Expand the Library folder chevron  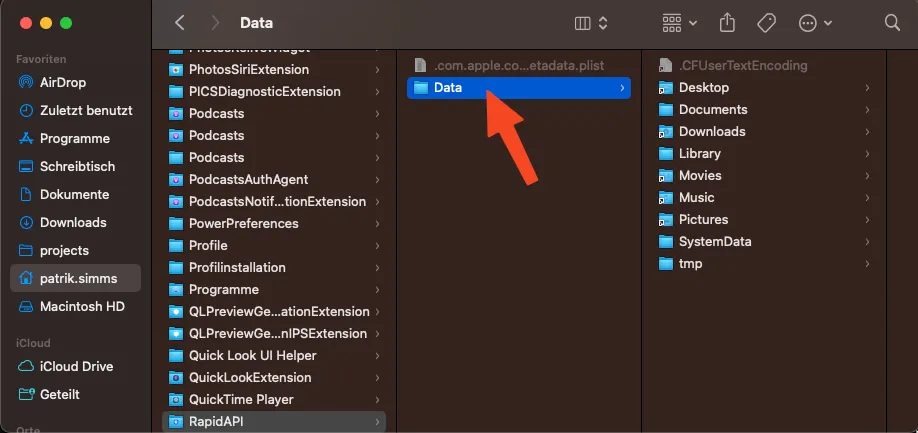(x=867, y=154)
